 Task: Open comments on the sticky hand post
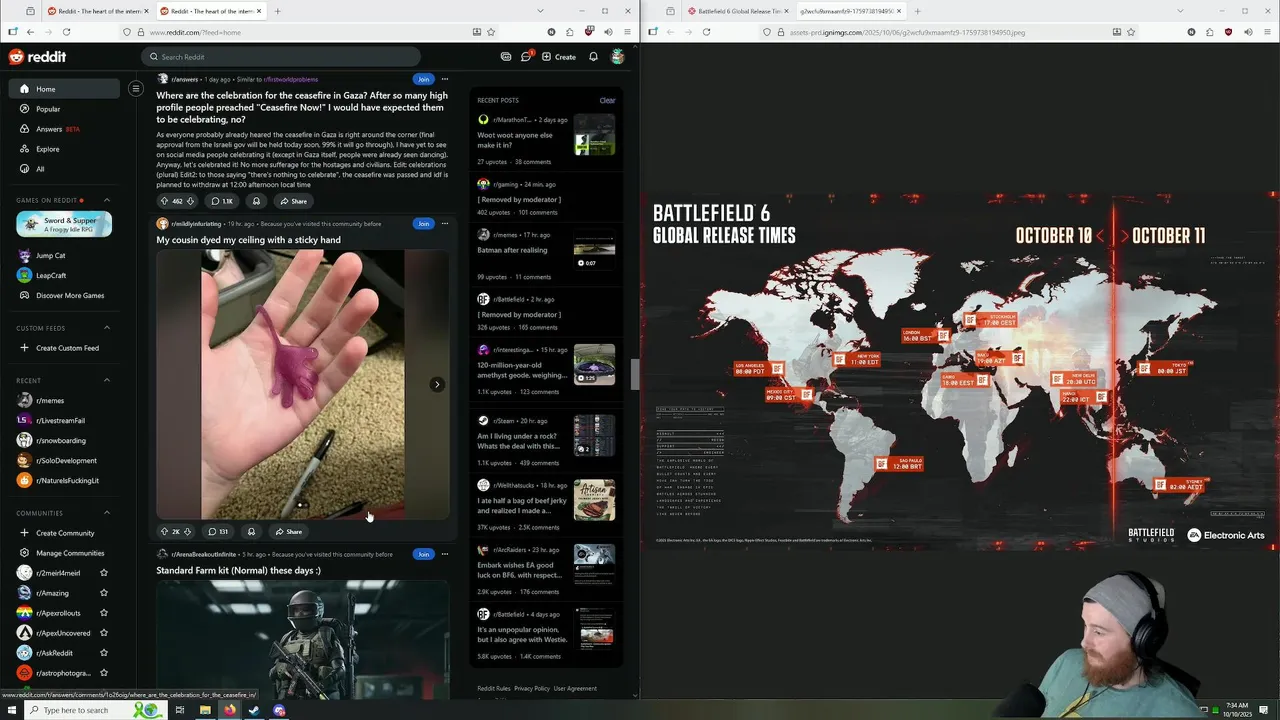pos(218,532)
